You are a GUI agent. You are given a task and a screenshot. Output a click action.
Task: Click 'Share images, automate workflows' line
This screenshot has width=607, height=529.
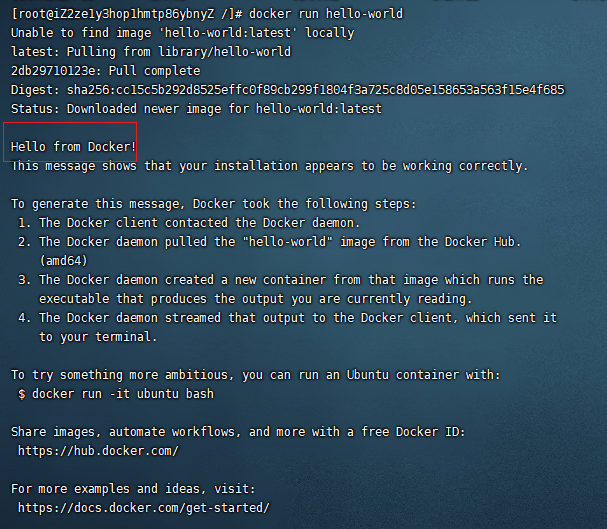pos(238,432)
